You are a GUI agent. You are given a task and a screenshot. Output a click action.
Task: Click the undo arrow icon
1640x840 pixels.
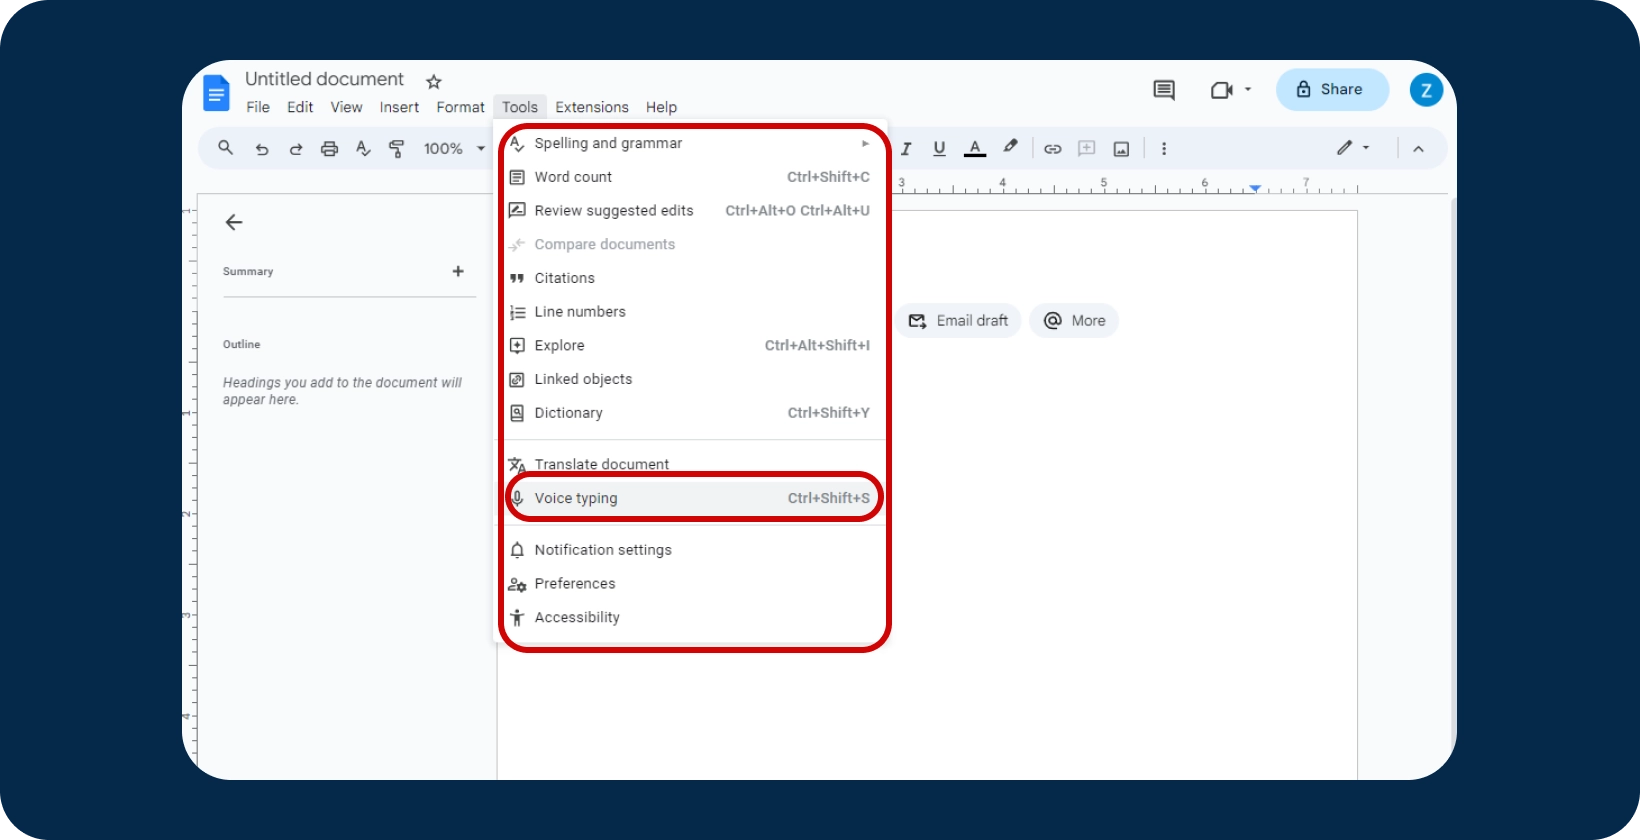[x=262, y=149]
